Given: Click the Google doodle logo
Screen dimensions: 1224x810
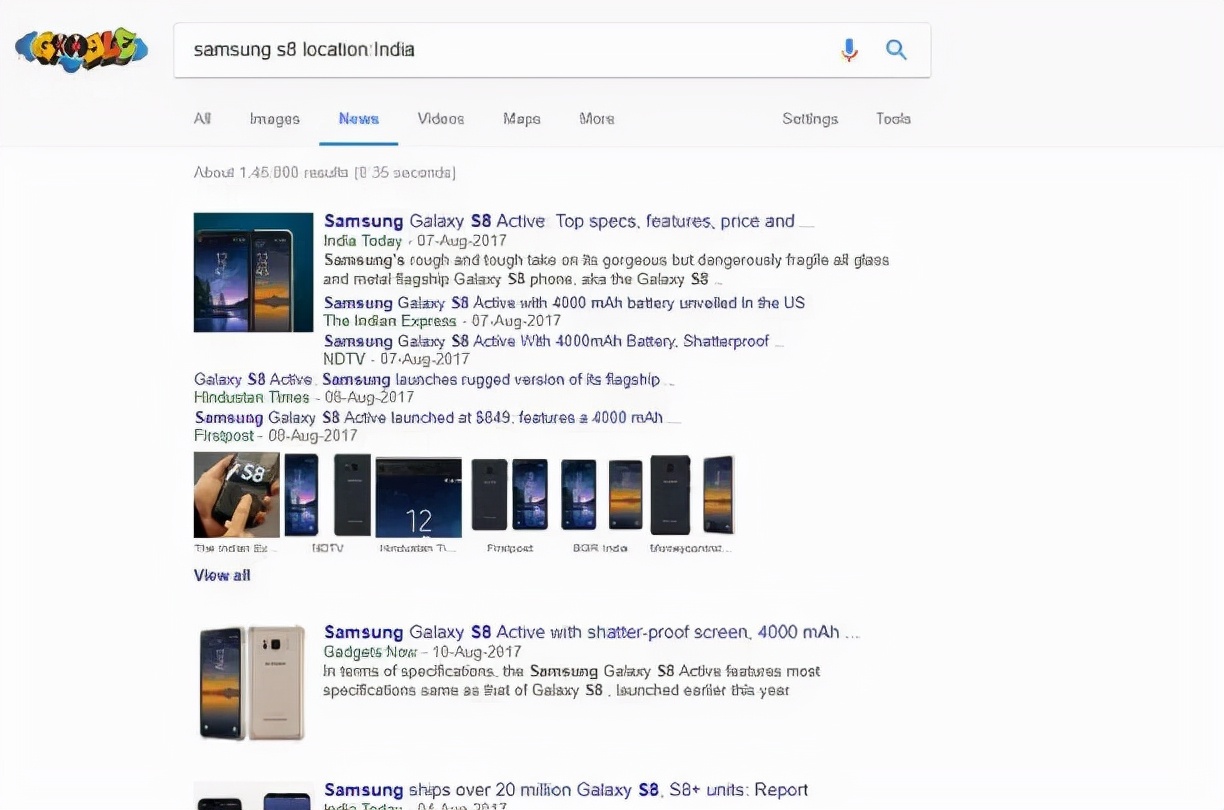Looking at the screenshot, I should [81, 50].
